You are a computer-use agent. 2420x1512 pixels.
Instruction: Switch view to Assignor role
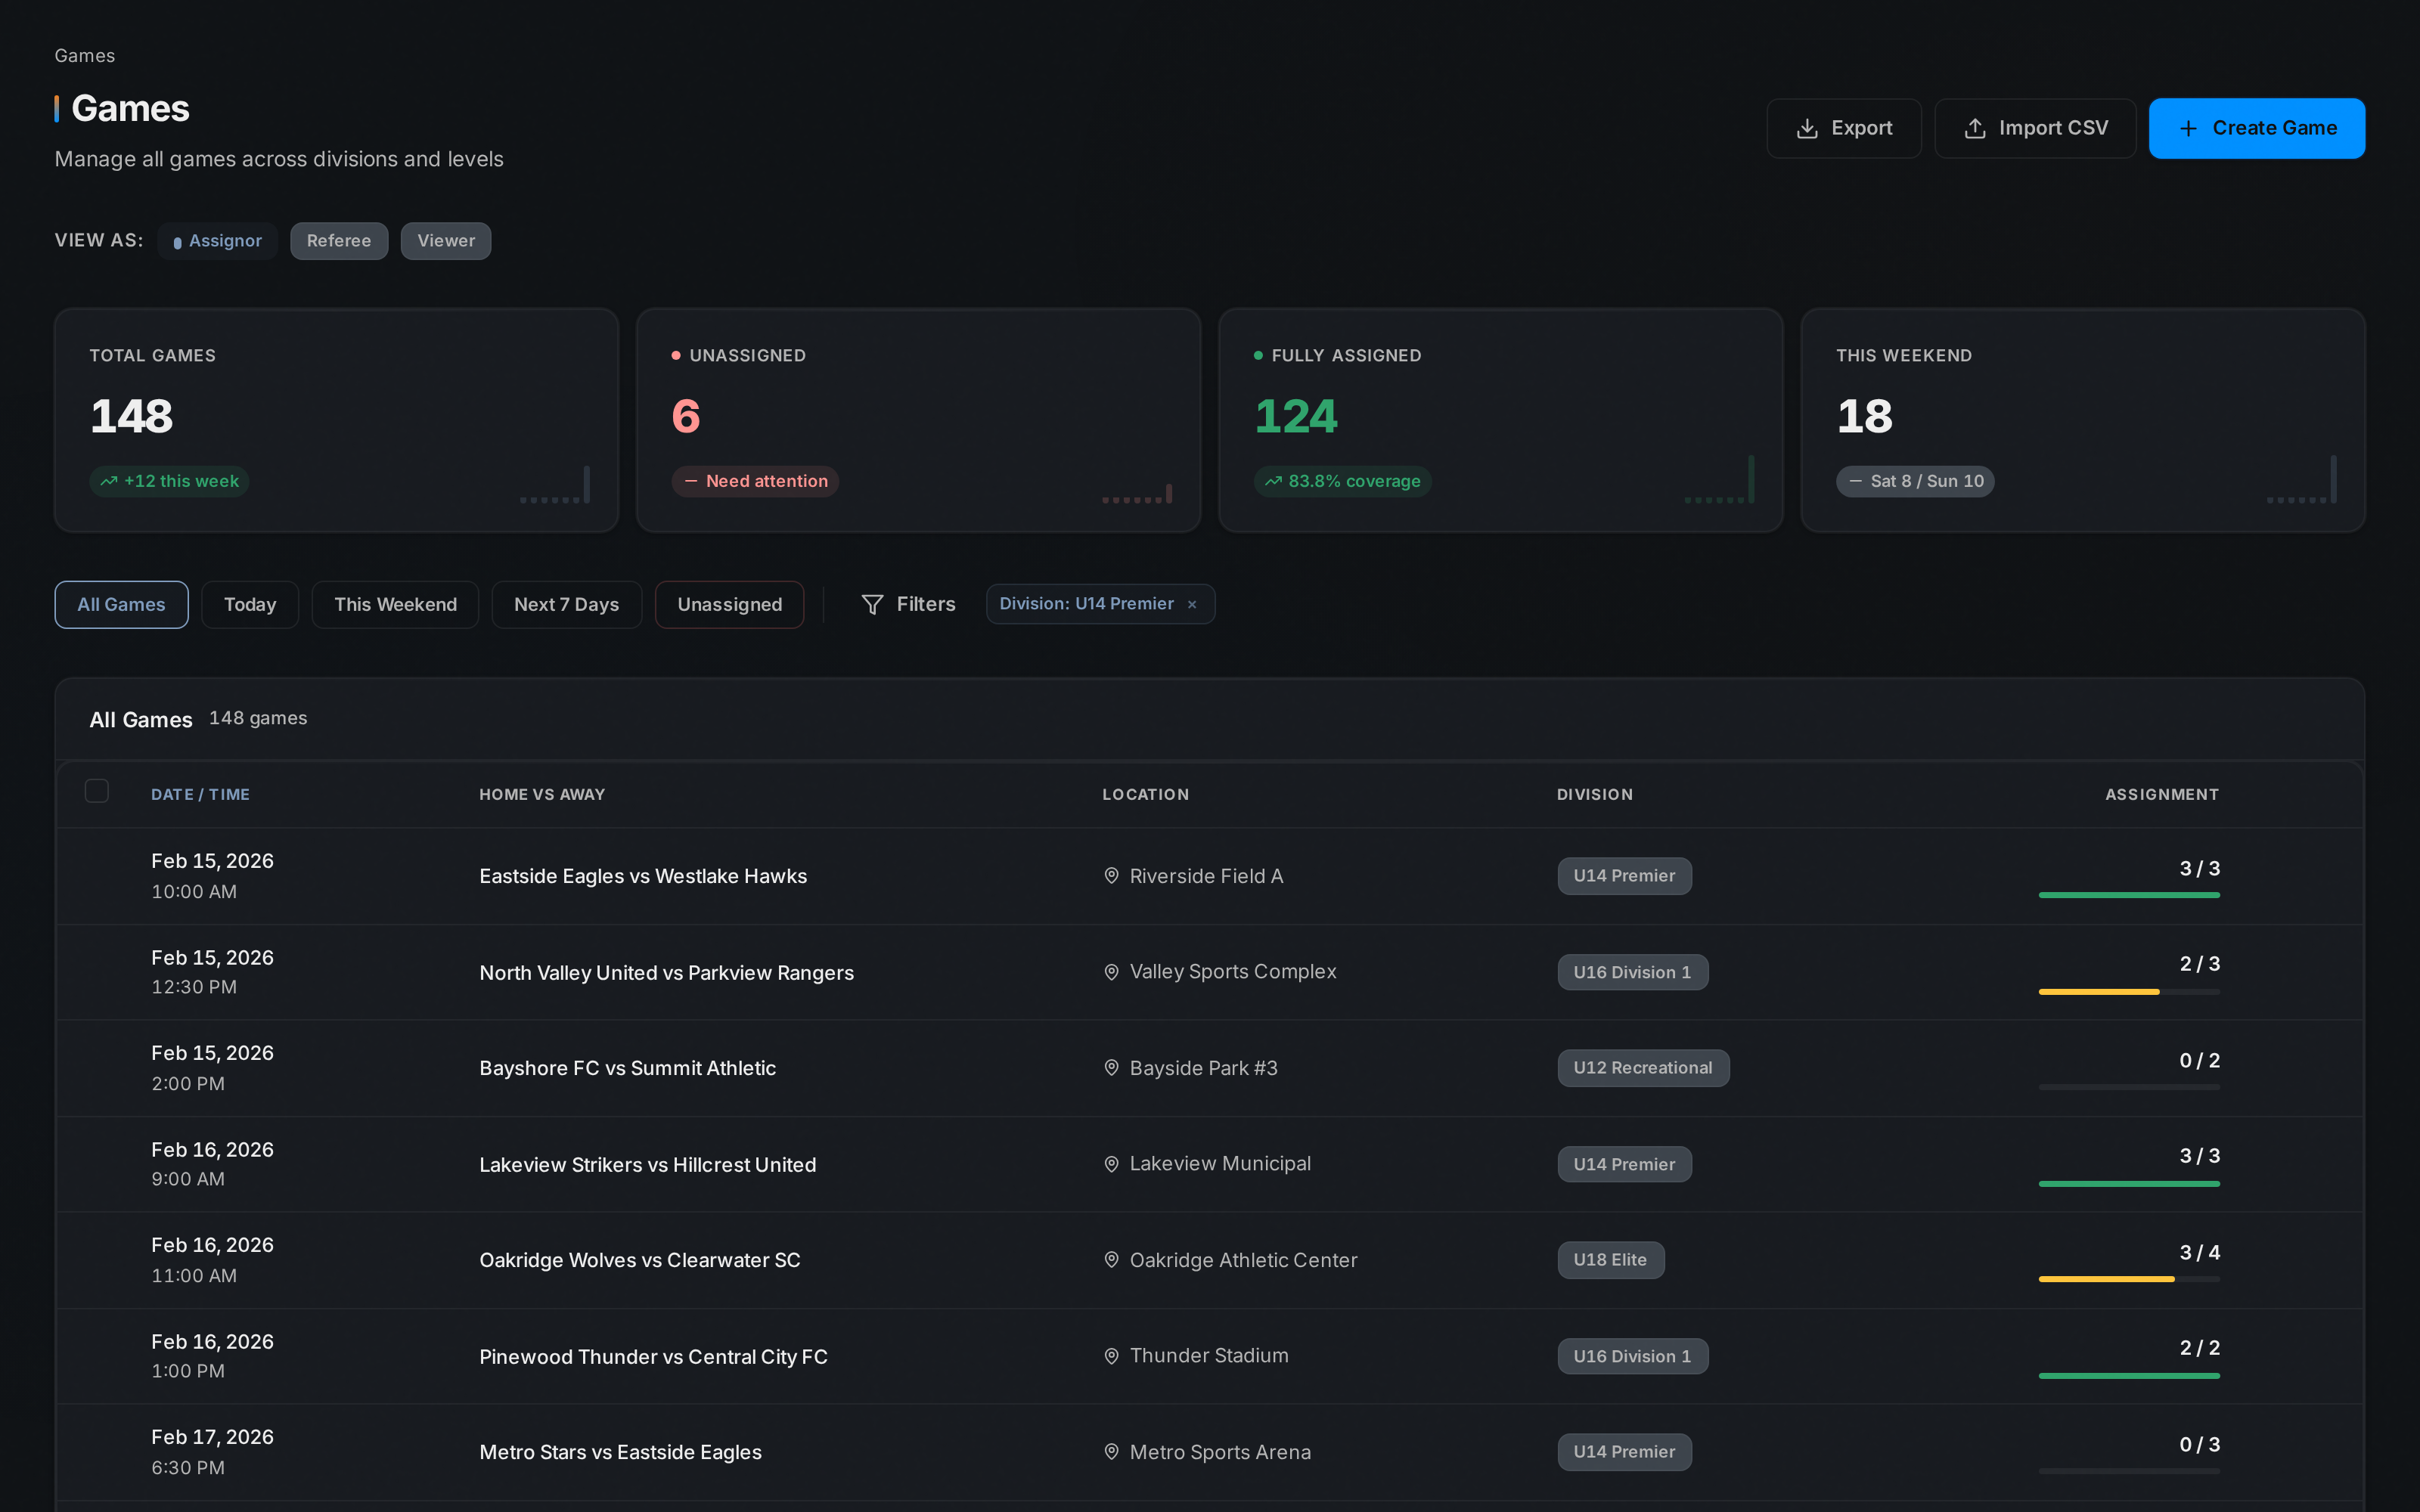coord(217,241)
